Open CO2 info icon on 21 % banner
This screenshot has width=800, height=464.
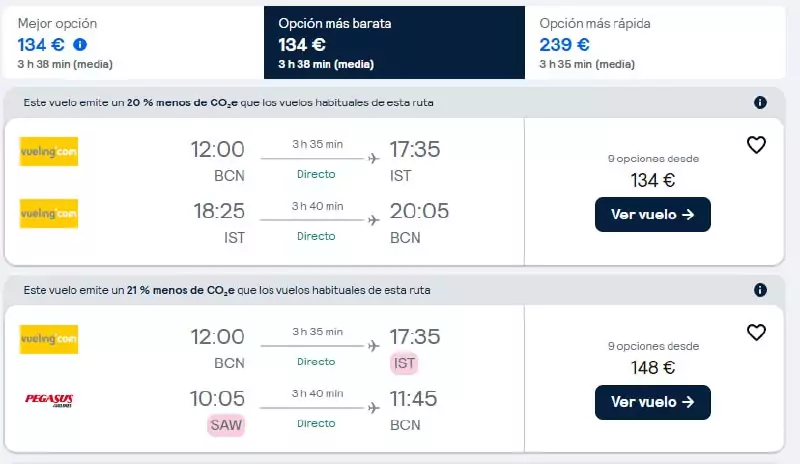point(760,290)
